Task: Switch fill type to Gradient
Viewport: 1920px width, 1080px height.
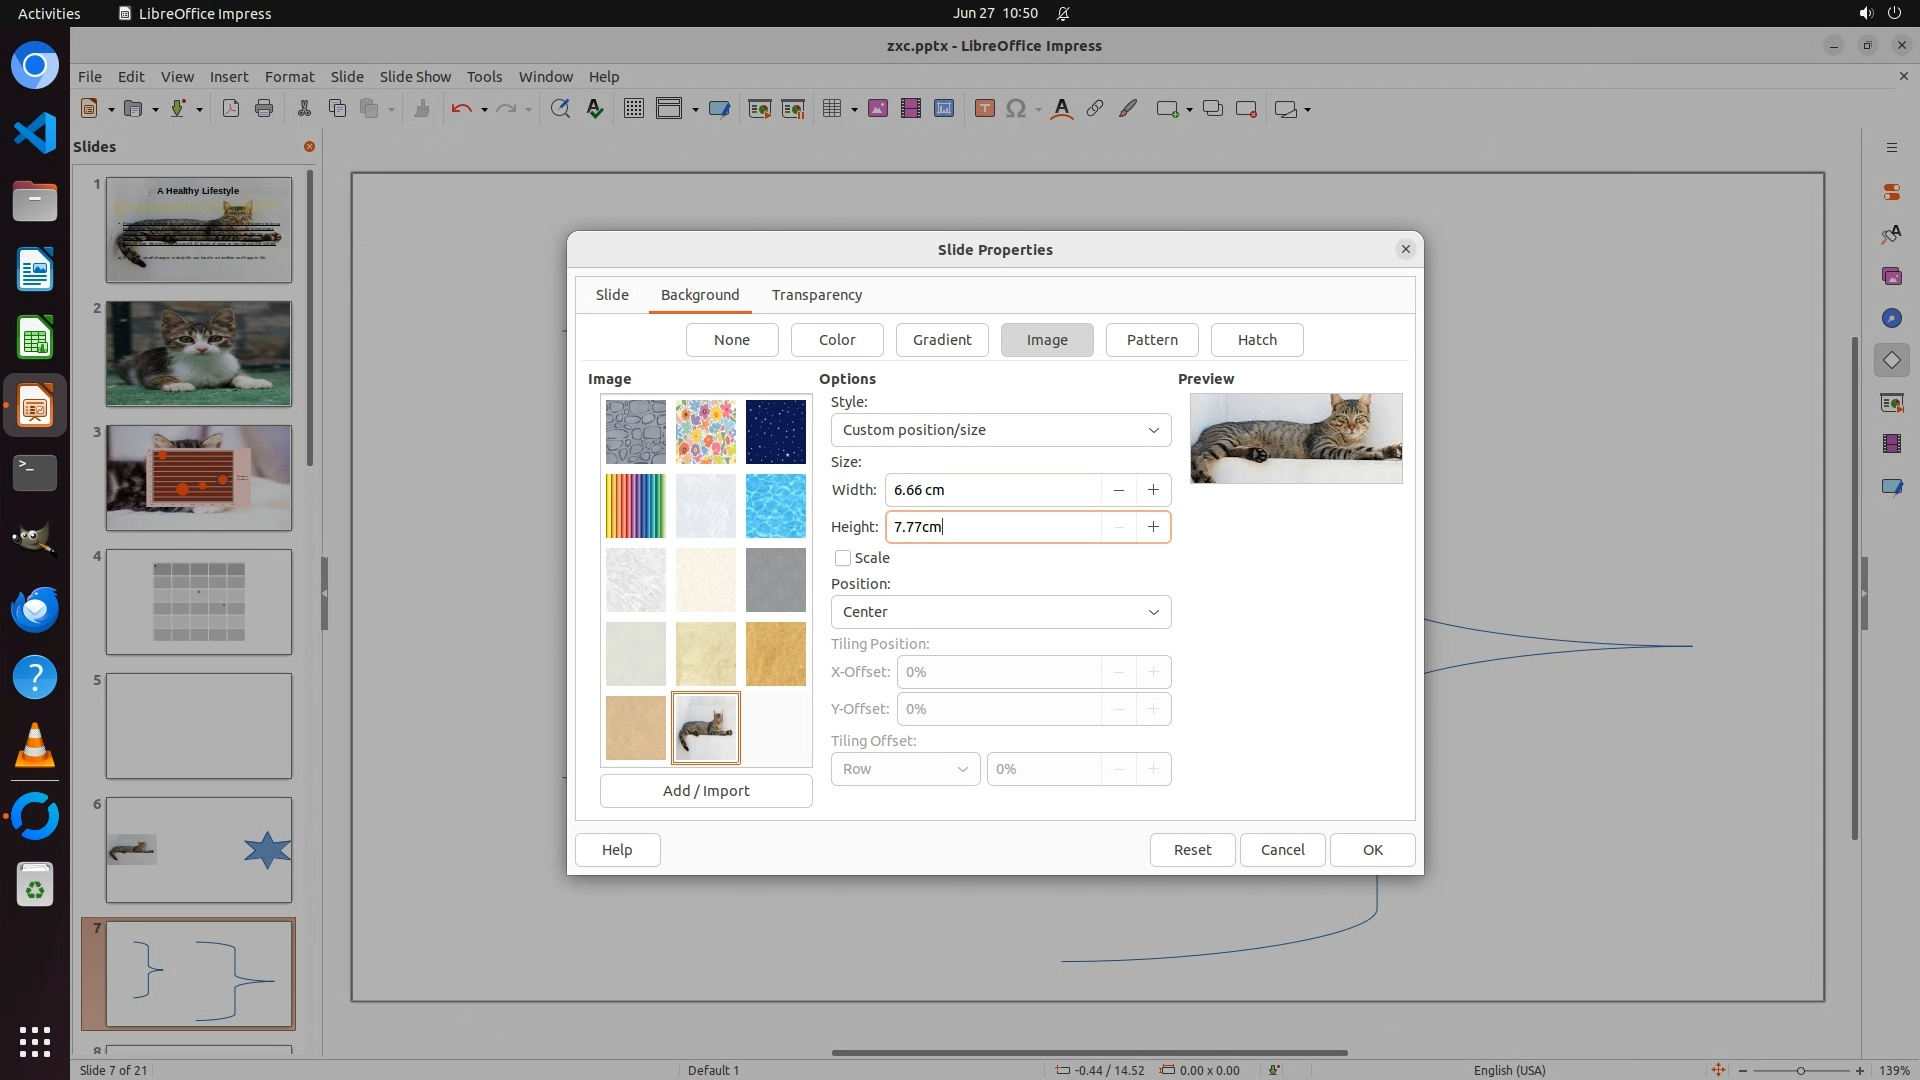Action: pyautogui.click(x=941, y=340)
